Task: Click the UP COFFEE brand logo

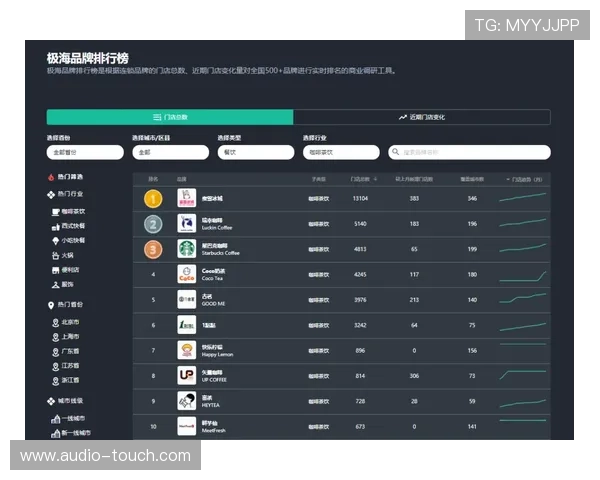Action: click(186, 375)
